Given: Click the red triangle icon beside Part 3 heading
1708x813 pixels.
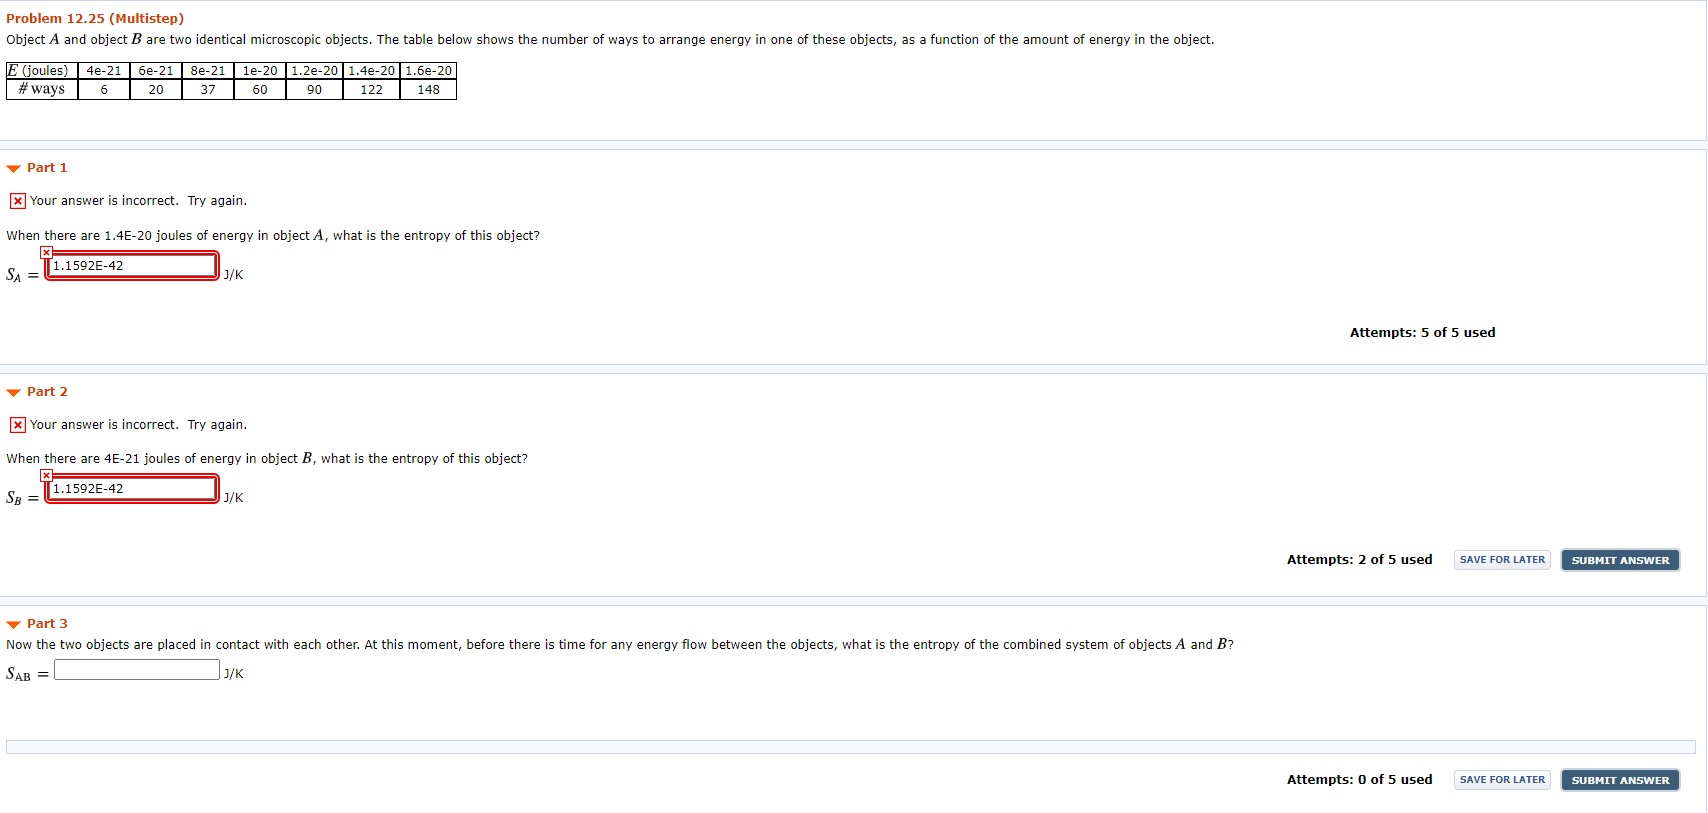Looking at the screenshot, I should point(12,623).
